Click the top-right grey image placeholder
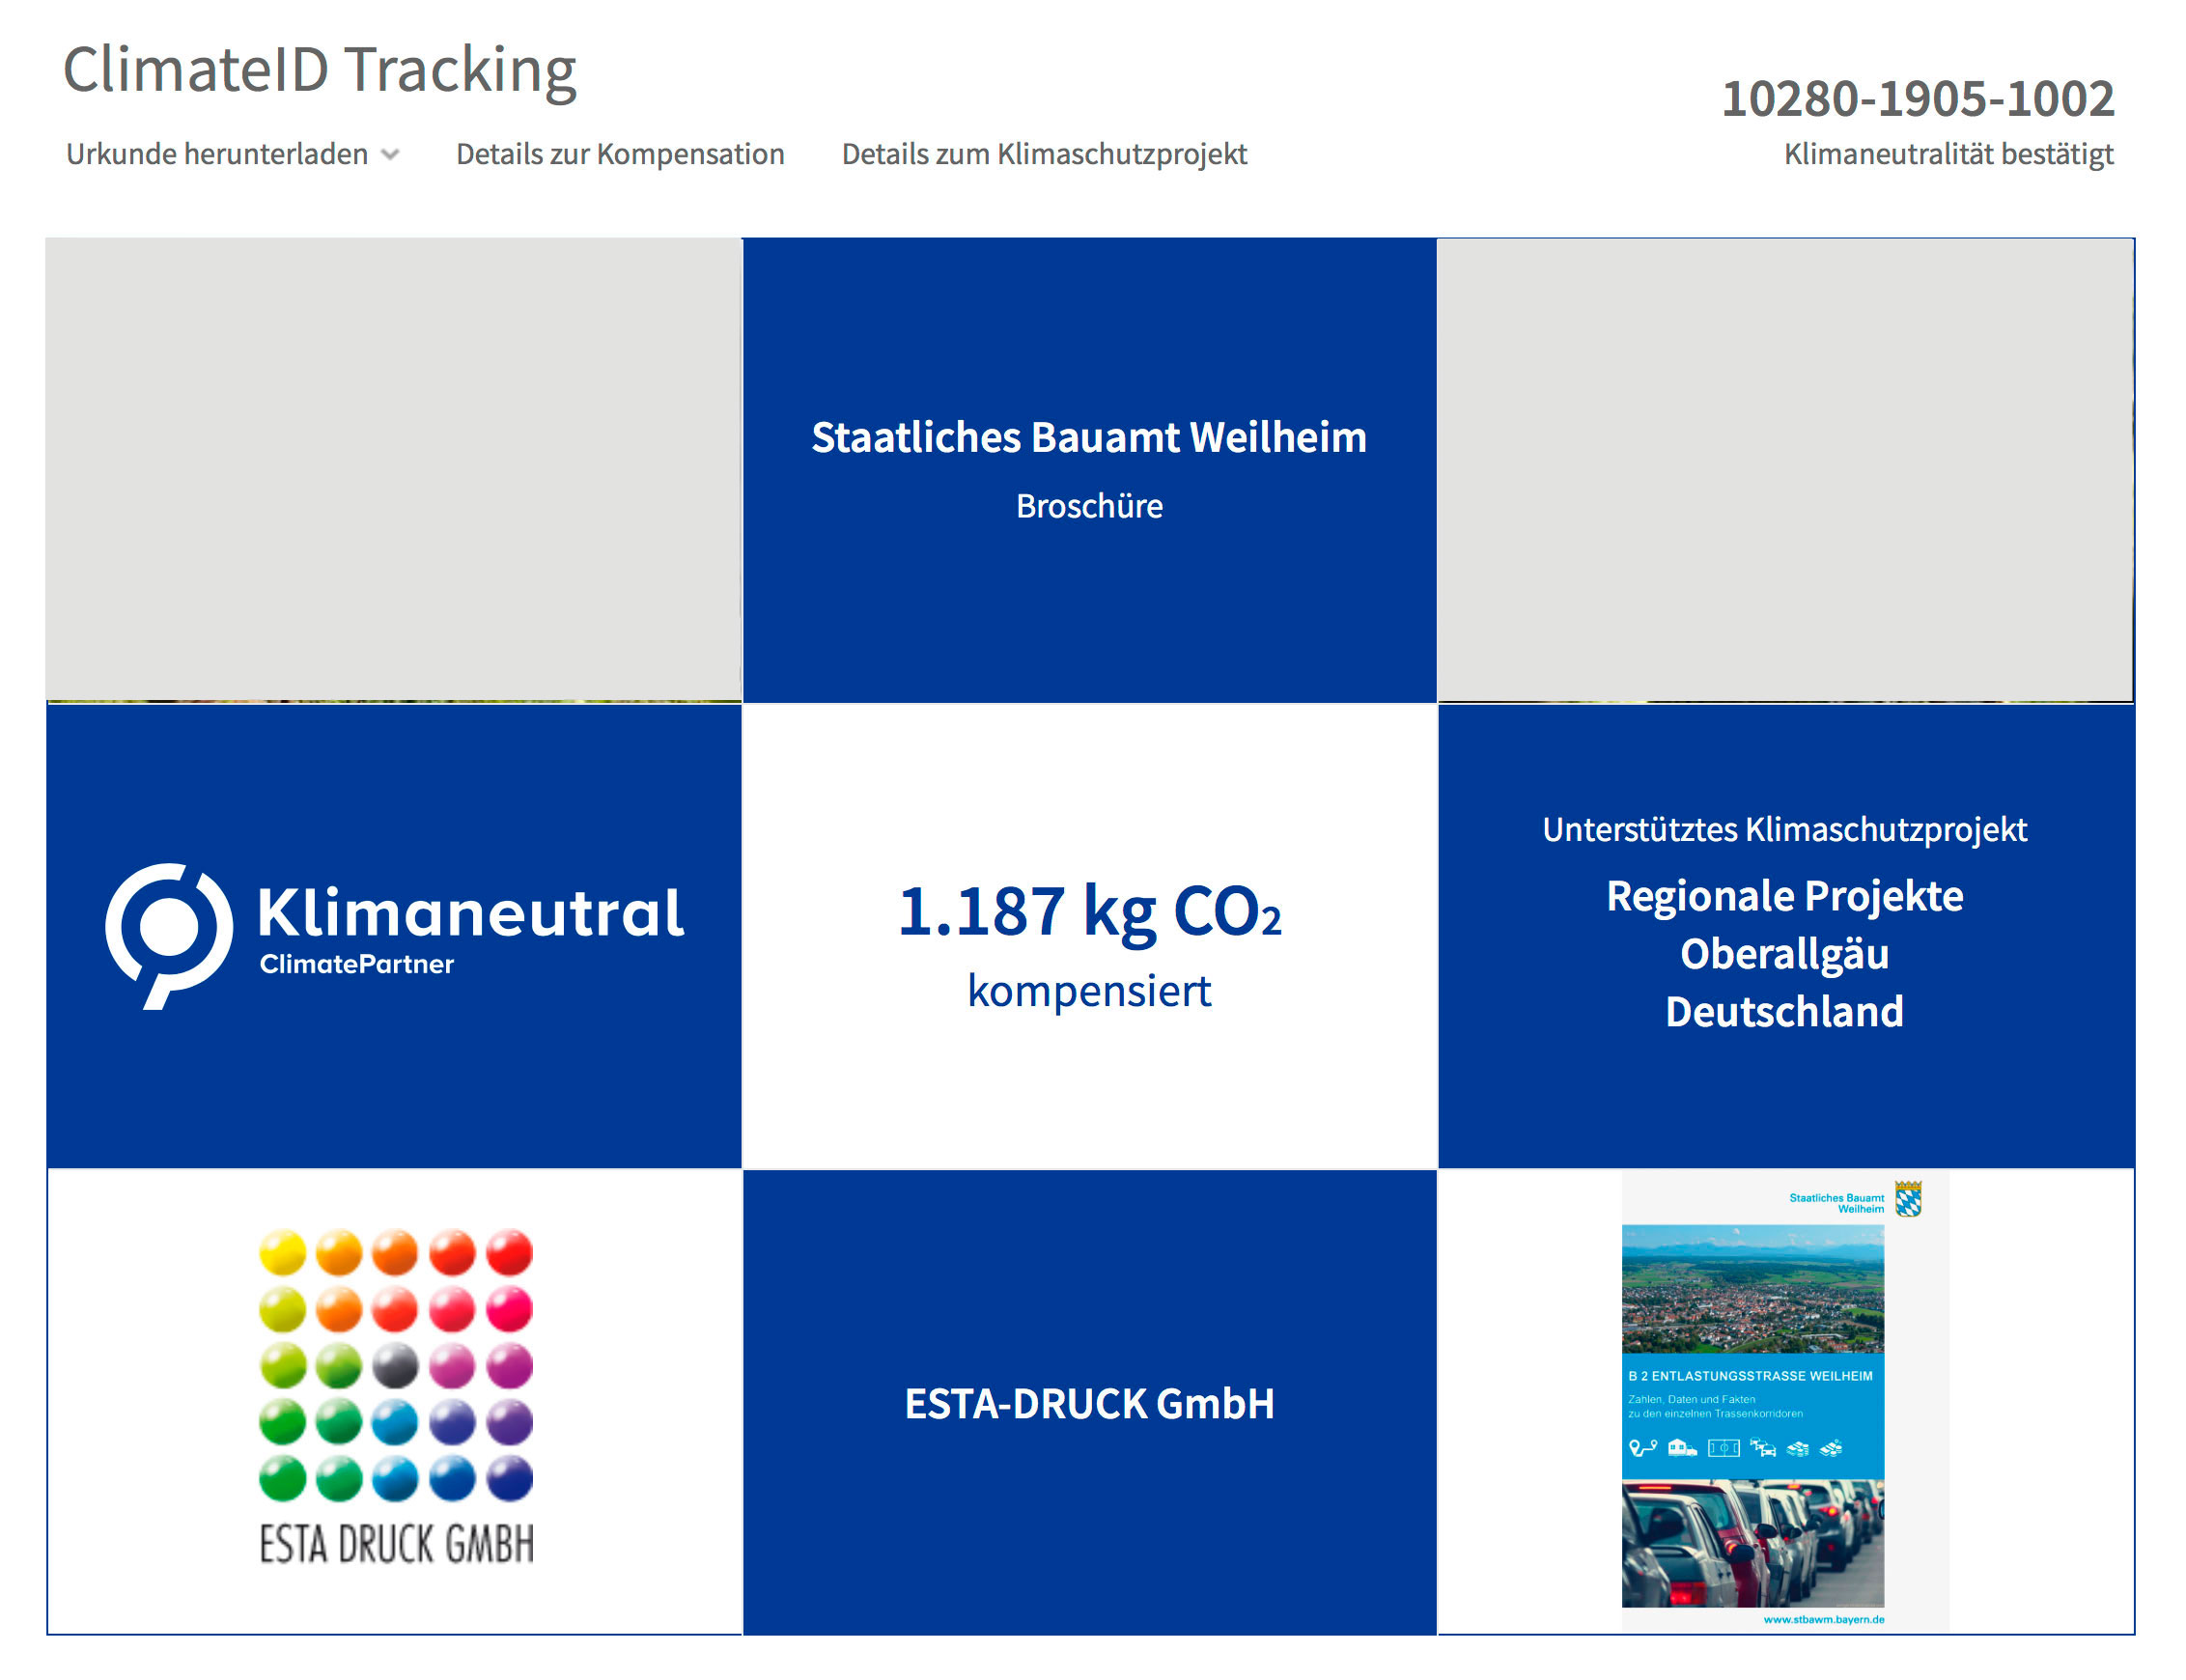This screenshot has width=2186, height=1680. coord(1784,468)
